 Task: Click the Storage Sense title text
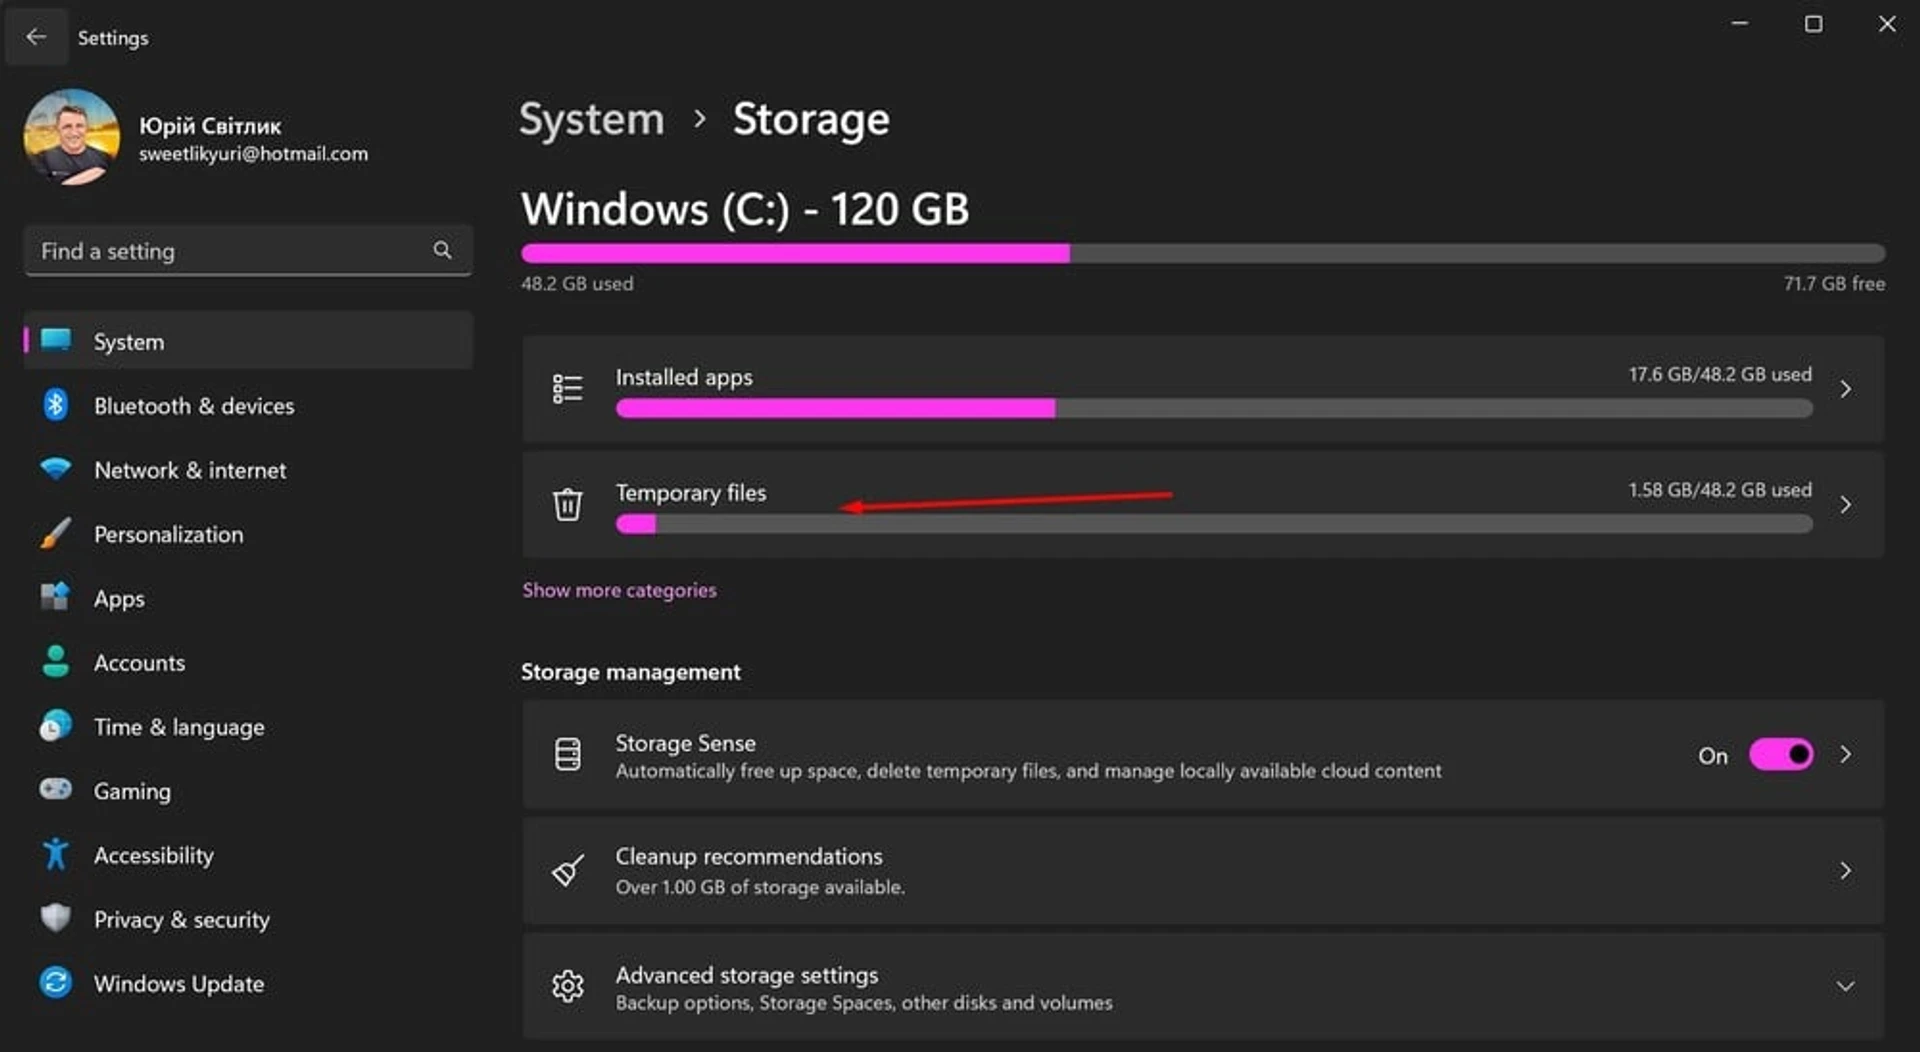(685, 743)
